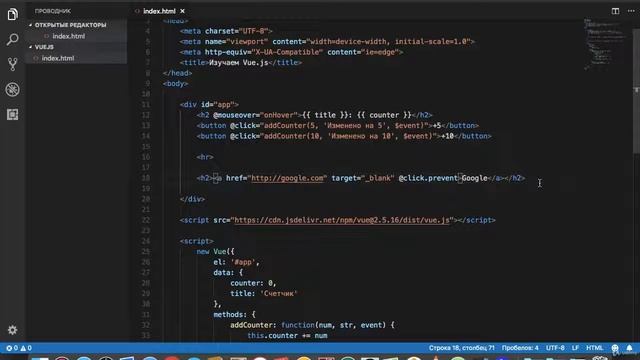
Task: Open the Manage gear menu
Action: (x=13, y=330)
